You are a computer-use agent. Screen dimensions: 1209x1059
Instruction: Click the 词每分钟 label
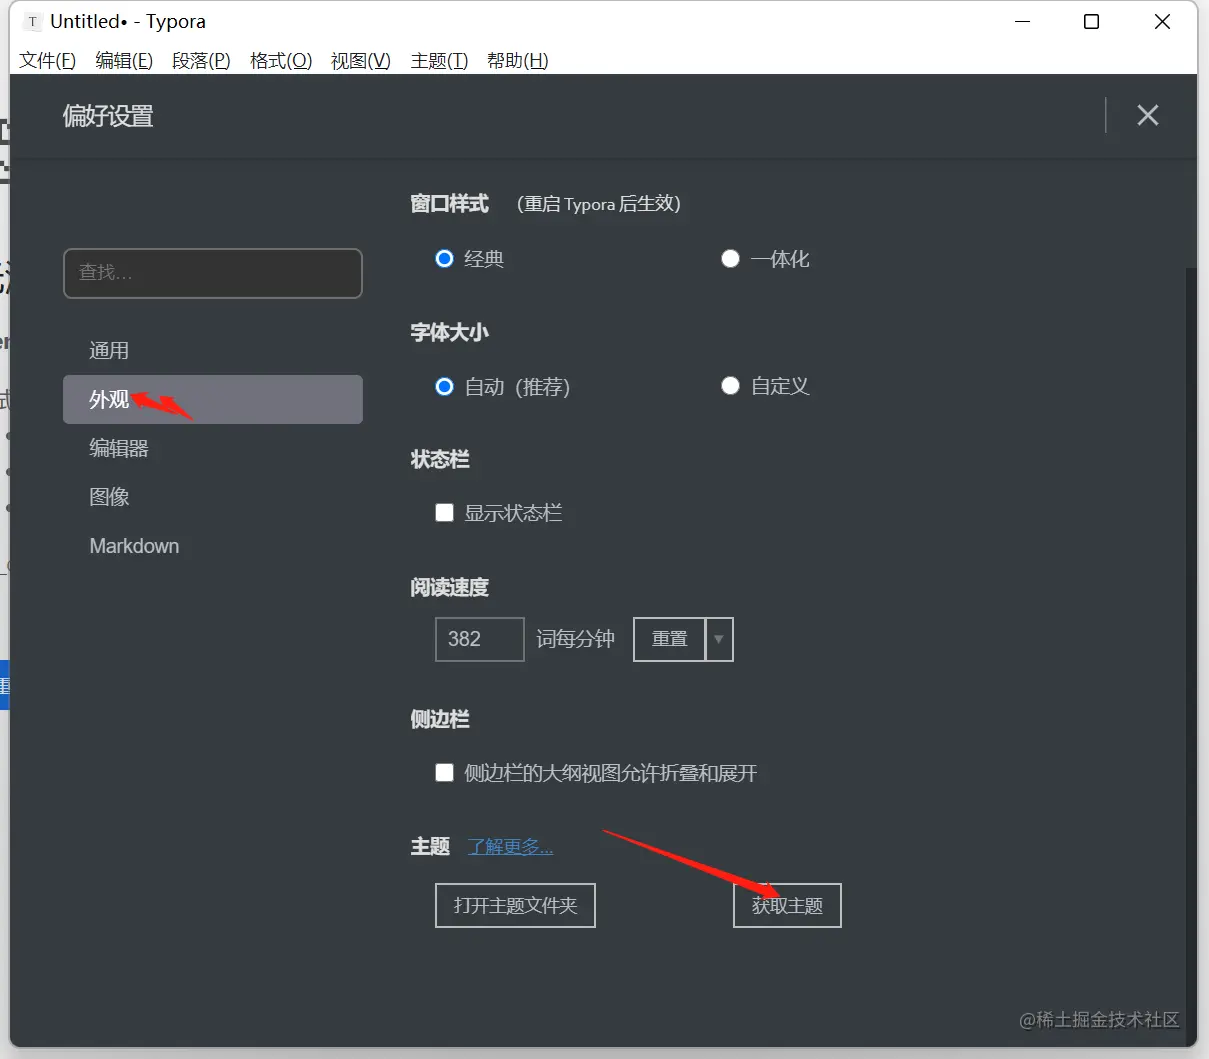pyautogui.click(x=575, y=639)
